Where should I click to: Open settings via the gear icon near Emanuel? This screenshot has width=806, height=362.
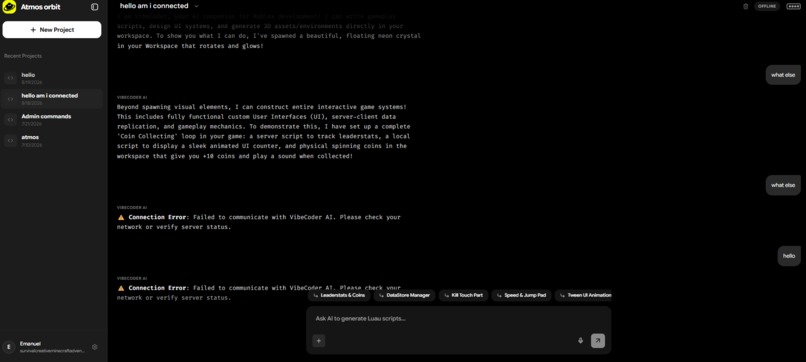(x=95, y=347)
